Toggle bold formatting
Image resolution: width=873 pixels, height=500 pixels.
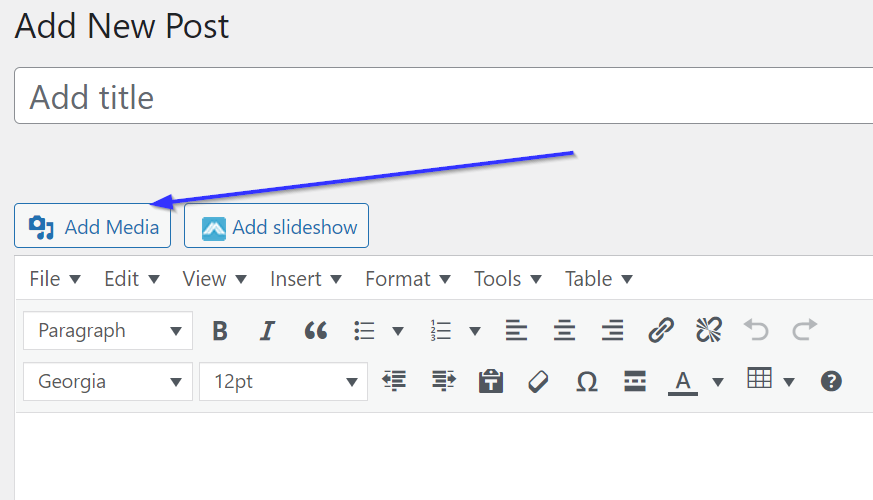point(221,331)
